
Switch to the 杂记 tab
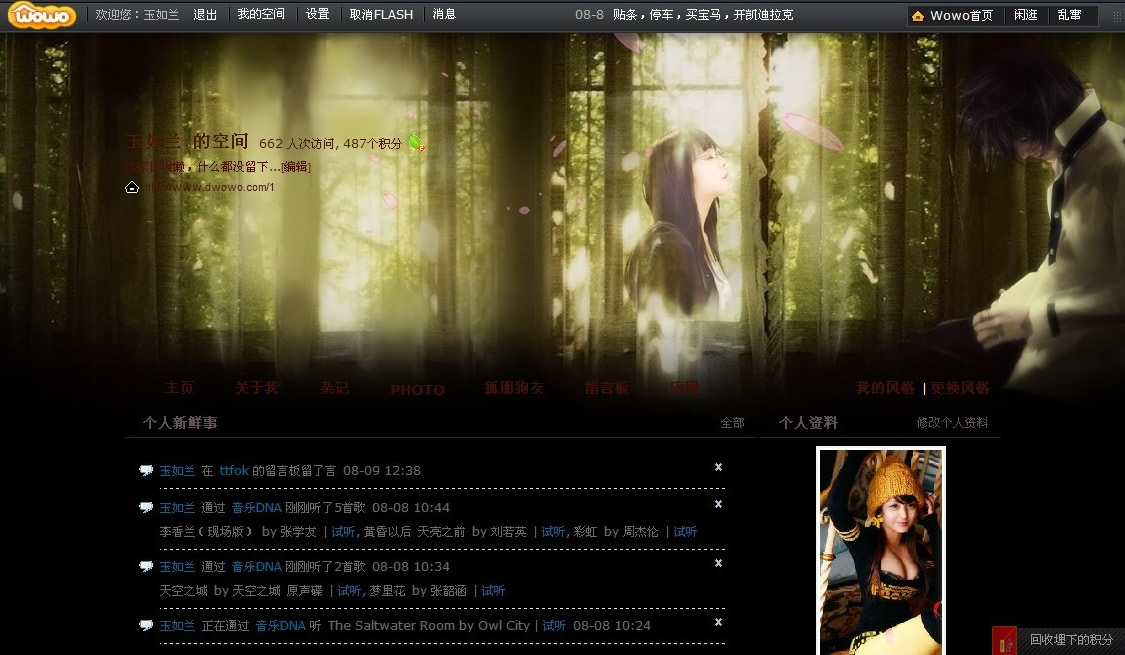(334, 388)
